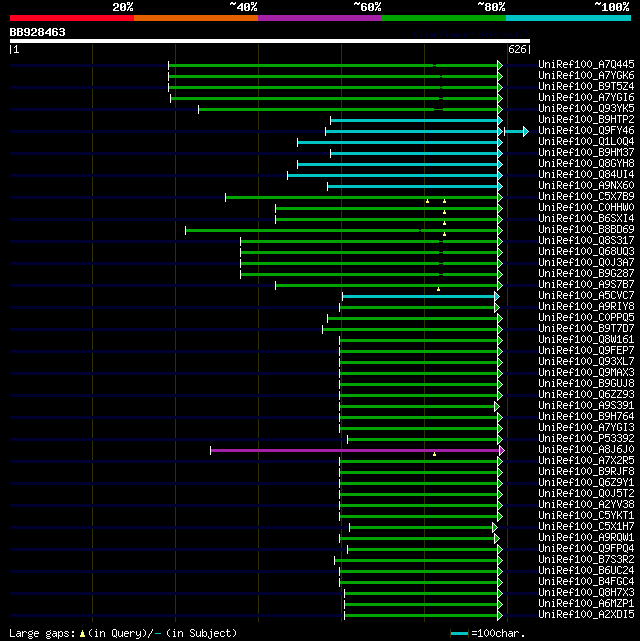Screen dimensions: 640x641
Task: Click the UniRef100_A9NX60 label
Action: [x=586, y=186]
